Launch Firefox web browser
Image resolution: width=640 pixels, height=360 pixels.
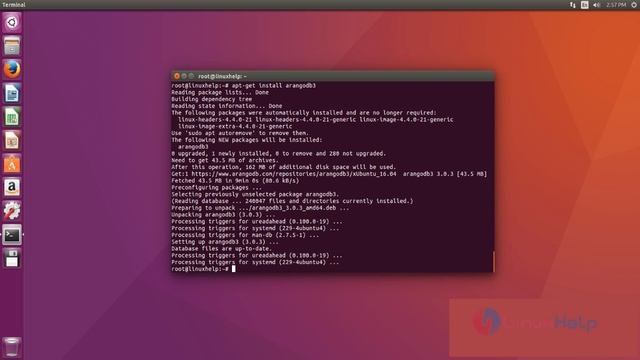click(x=12, y=69)
